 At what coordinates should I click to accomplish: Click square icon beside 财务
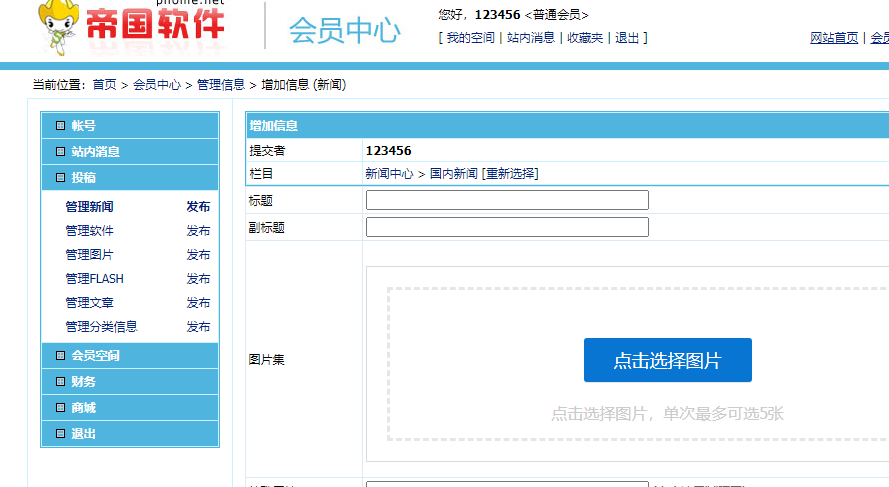point(61,382)
